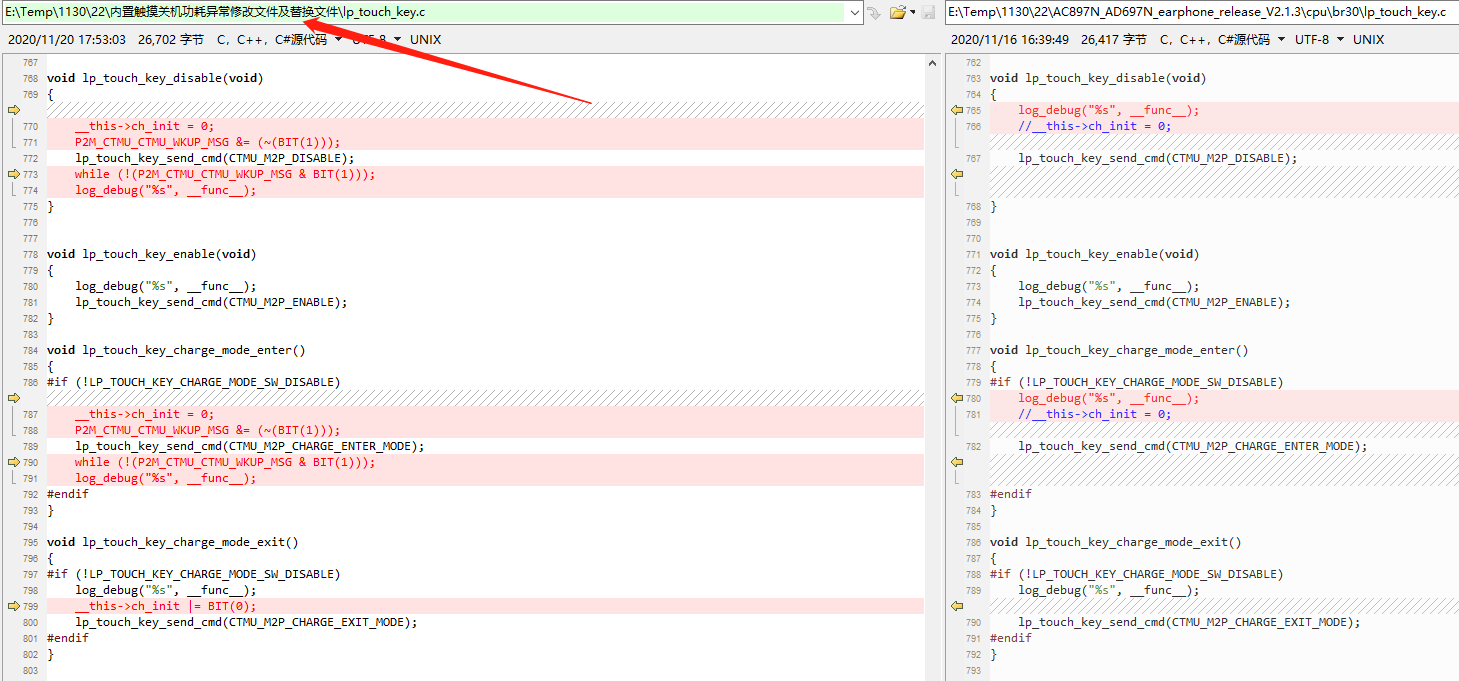Image resolution: width=1459 pixels, height=681 pixels.
Task: Click the open file folder icon
Action: pyautogui.click(x=897, y=12)
